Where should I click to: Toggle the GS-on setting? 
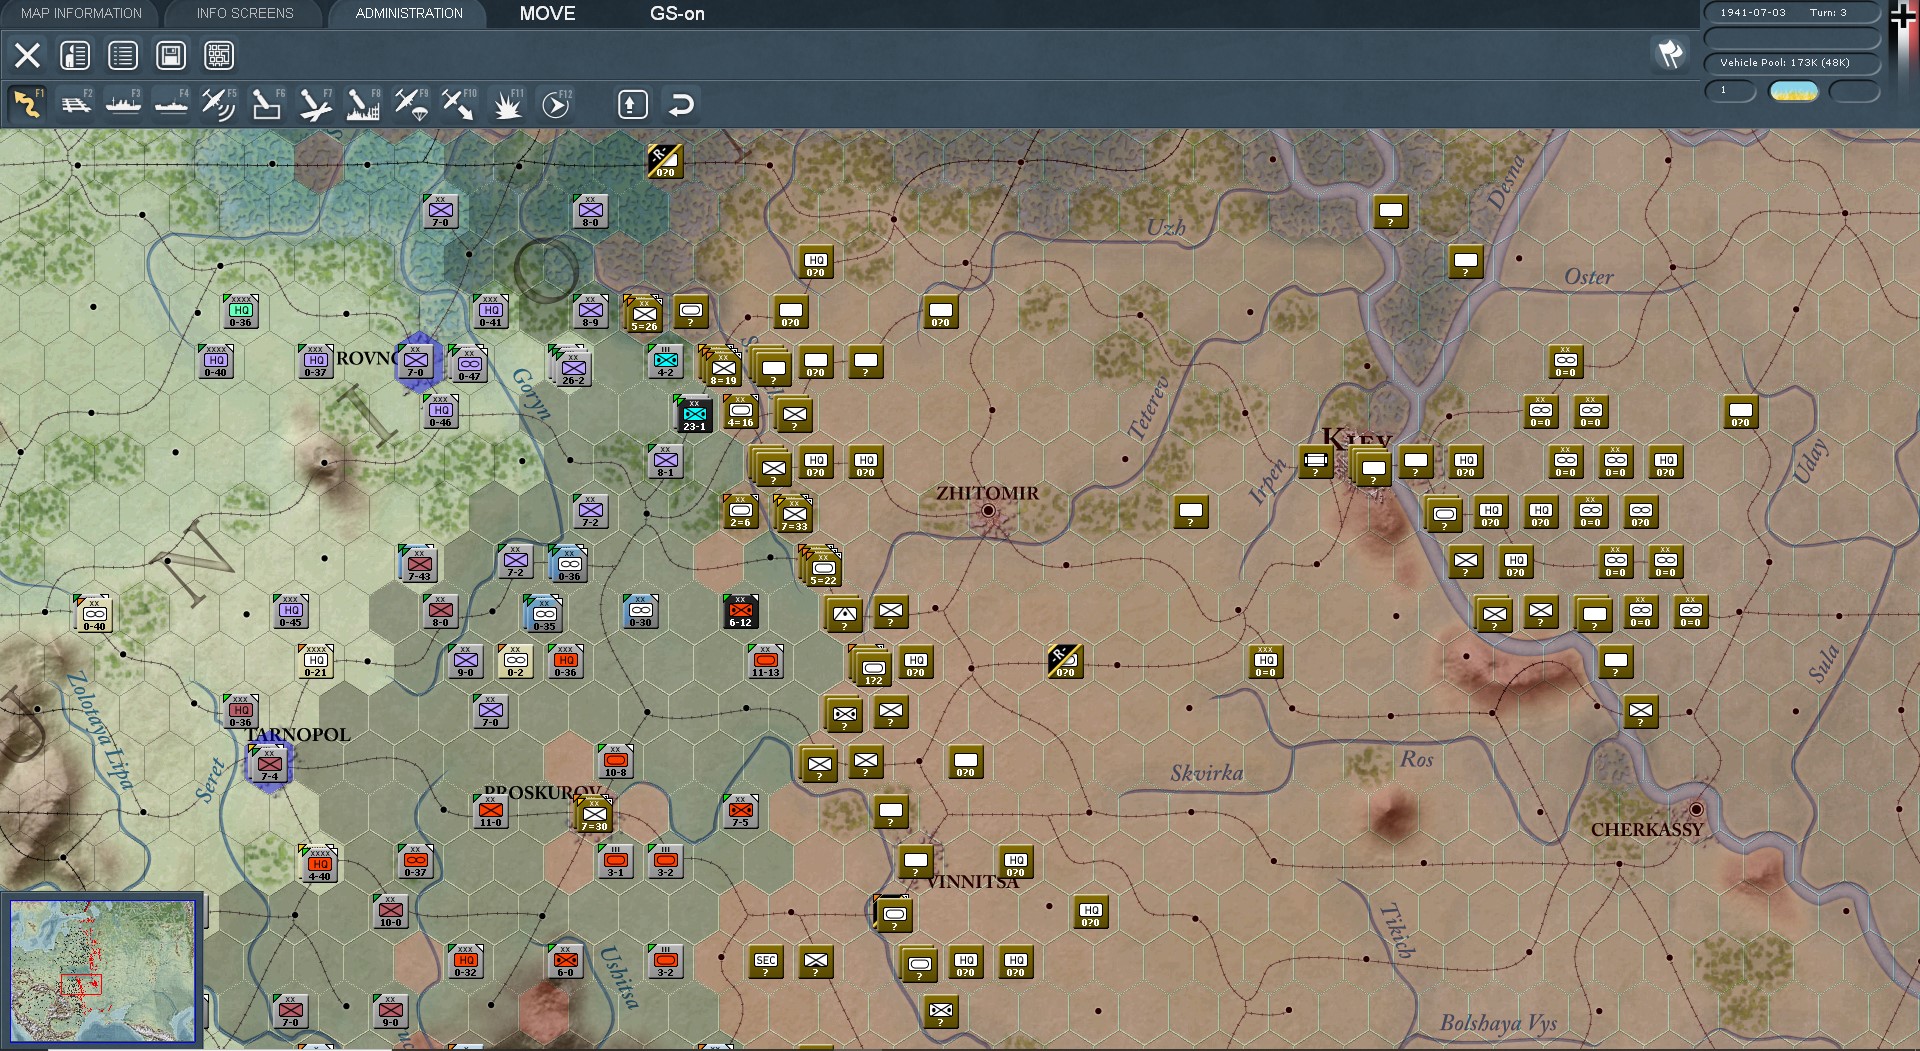[677, 13]
